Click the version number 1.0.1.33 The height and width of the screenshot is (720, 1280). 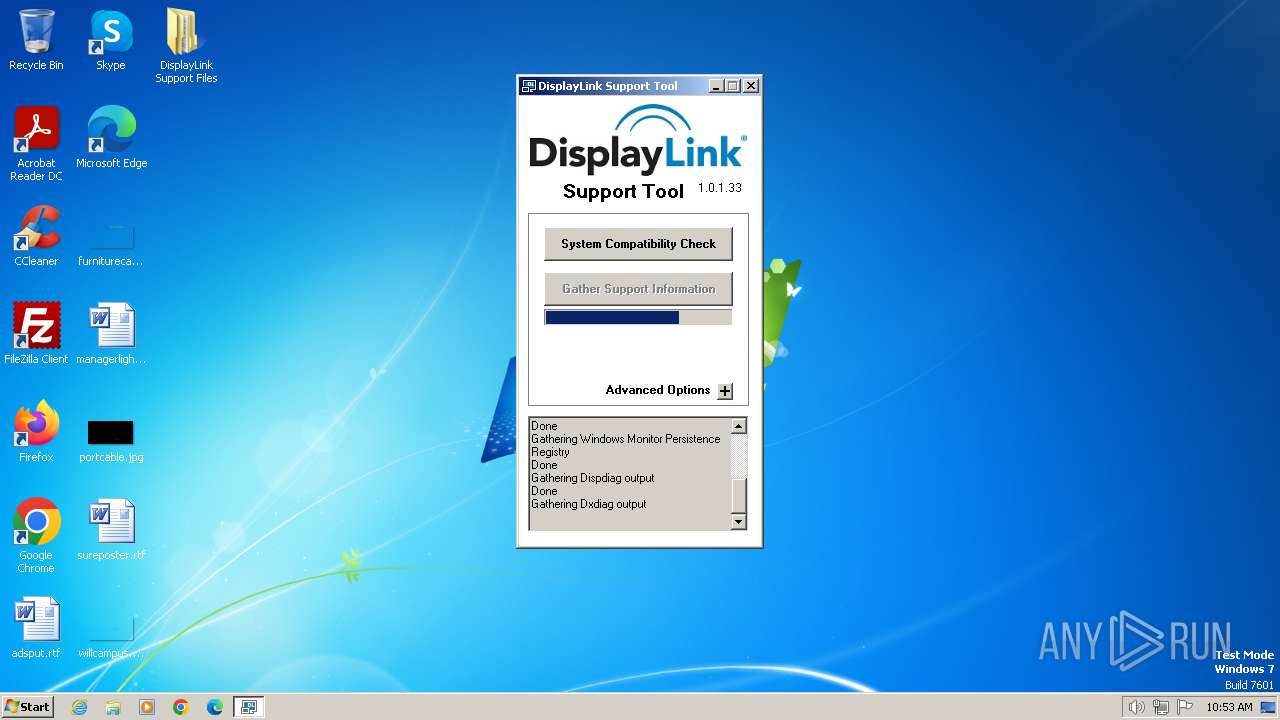point(720,188)
